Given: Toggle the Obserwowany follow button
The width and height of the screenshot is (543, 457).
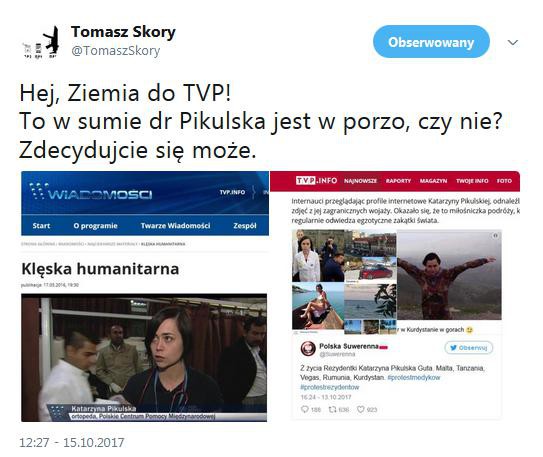Looking at the screenshot, I should (431, 42).
